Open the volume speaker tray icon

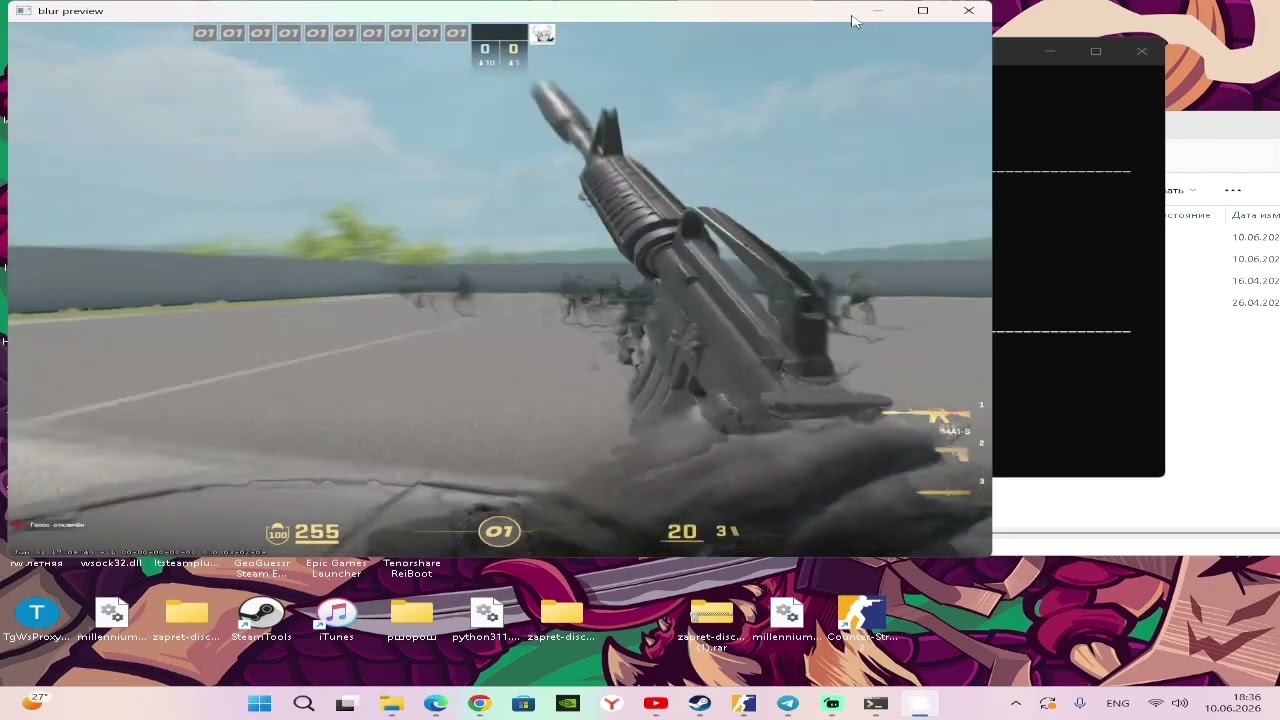pyautogui.click(x=1180, y=704)
